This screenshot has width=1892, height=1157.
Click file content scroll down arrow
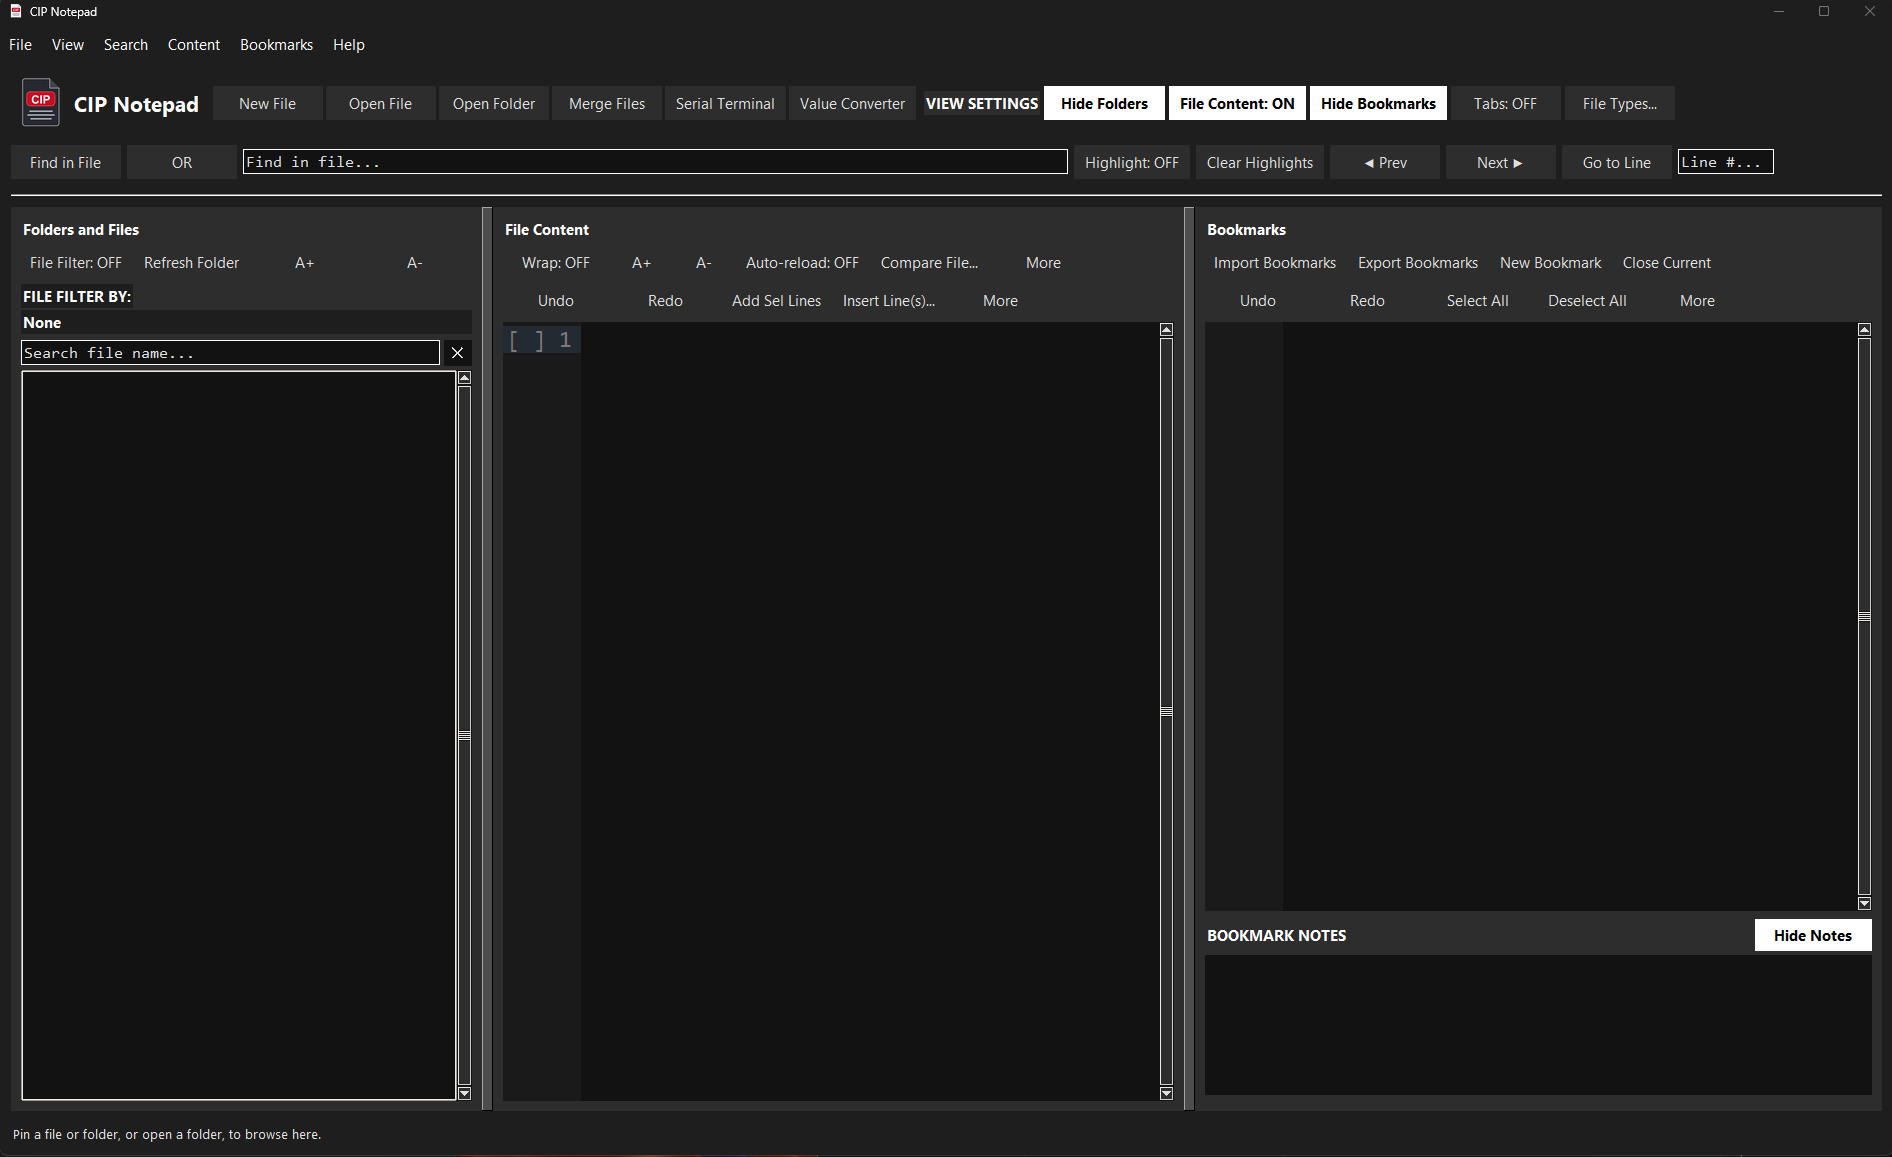coord(1166,1093)
